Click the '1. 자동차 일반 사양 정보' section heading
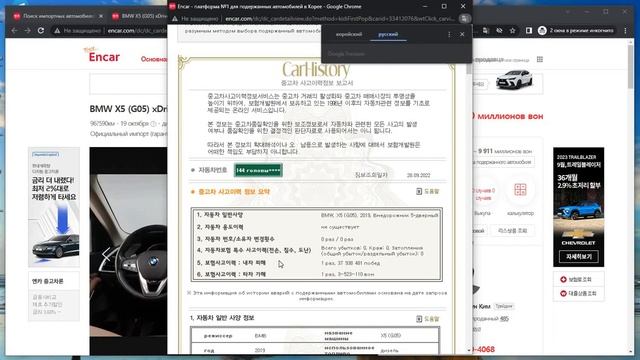This screenshot has width=640, height=360. click(222, 318)
